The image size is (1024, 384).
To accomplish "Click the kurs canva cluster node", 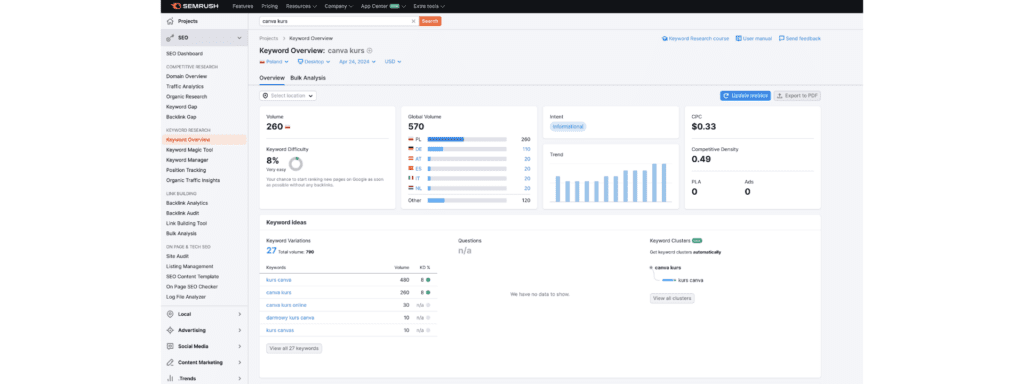I will (690, 280).
